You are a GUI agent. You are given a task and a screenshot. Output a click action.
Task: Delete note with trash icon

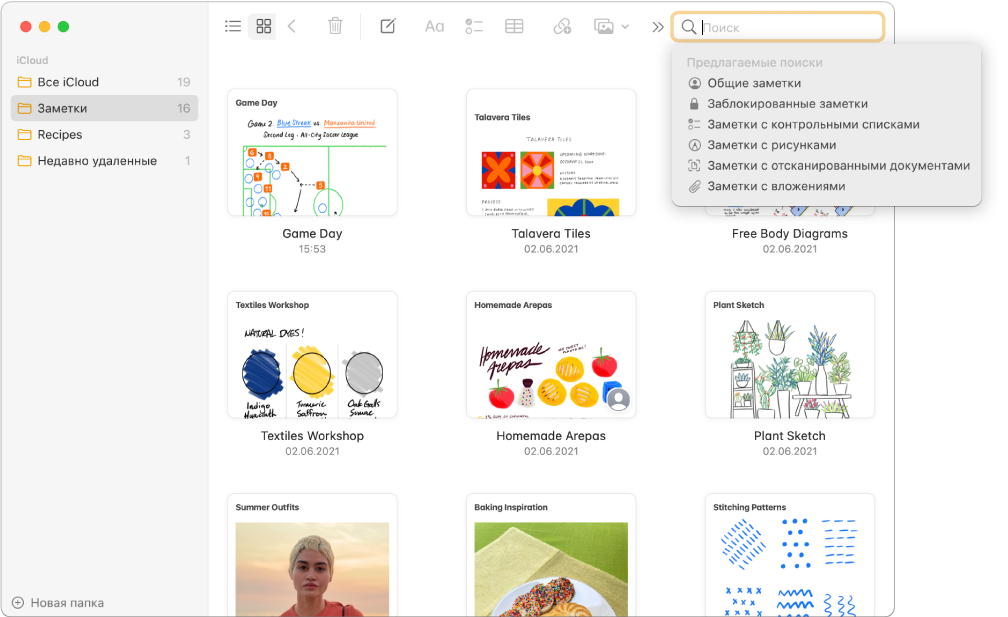tap(335, 27)
